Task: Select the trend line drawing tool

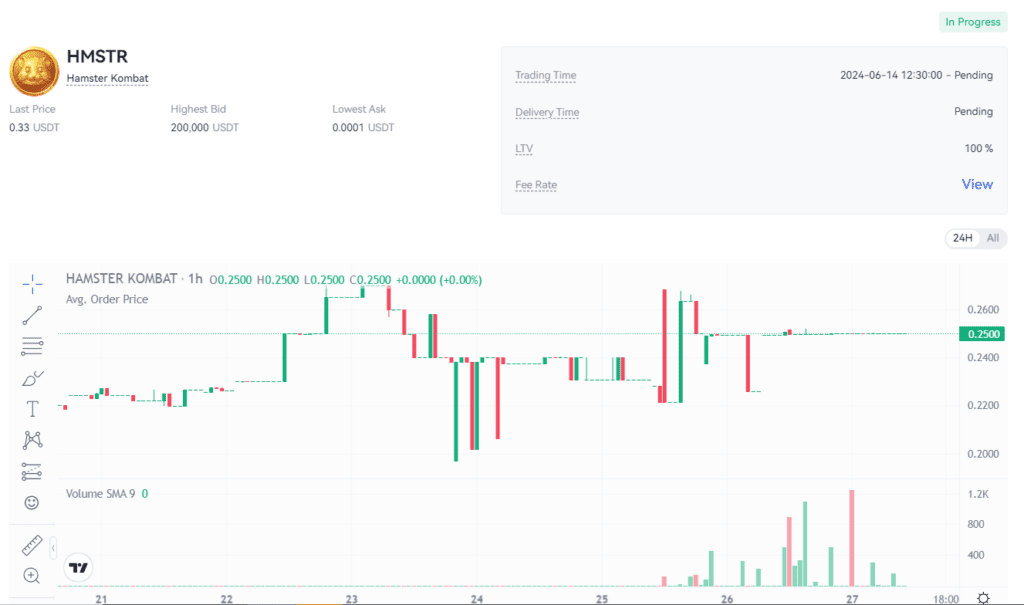Action: click(x=31, y=314)
